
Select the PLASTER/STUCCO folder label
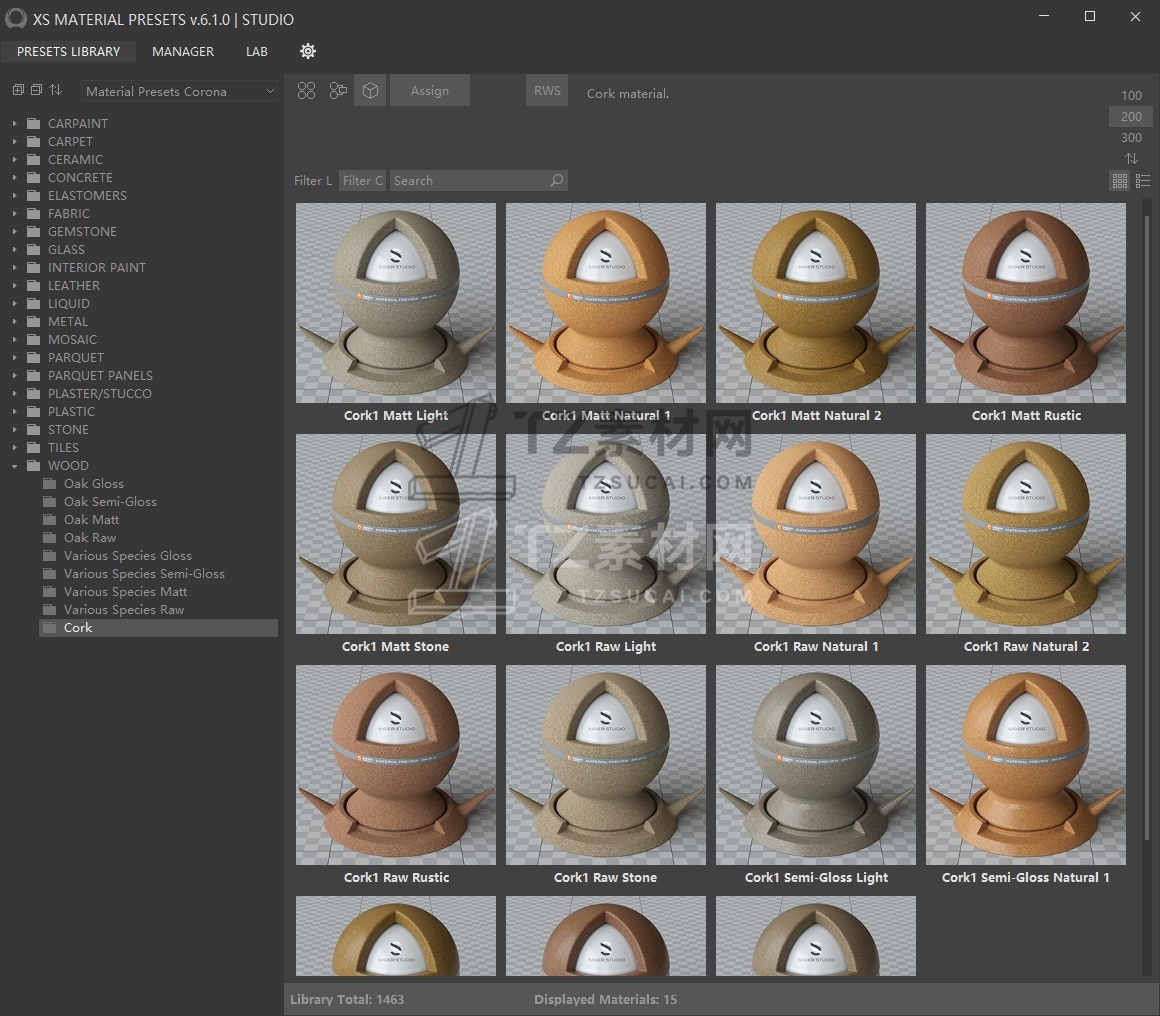click(x=100, y=394)
